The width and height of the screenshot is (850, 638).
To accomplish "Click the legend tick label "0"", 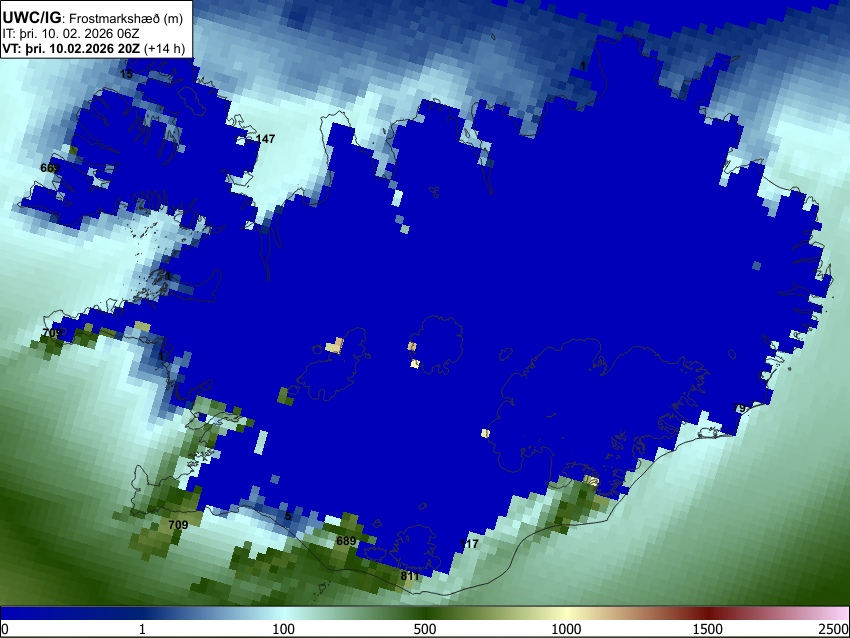I will tap(5, 629).
